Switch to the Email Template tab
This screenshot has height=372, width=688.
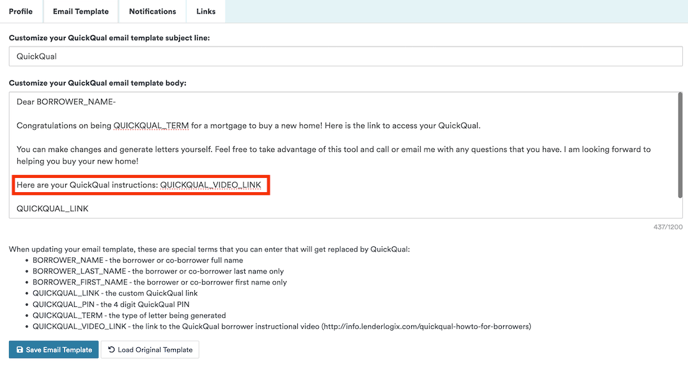(81, 11)
